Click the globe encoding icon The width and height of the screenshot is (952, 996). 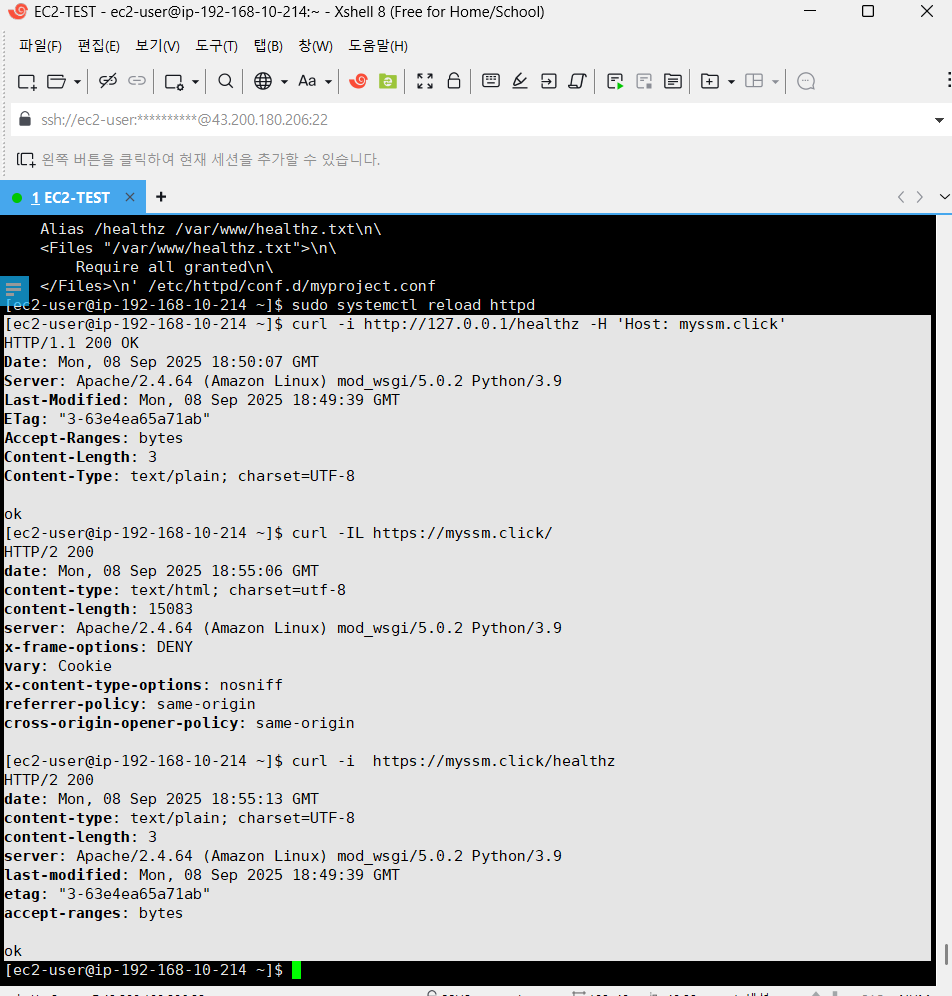[263, 81]
